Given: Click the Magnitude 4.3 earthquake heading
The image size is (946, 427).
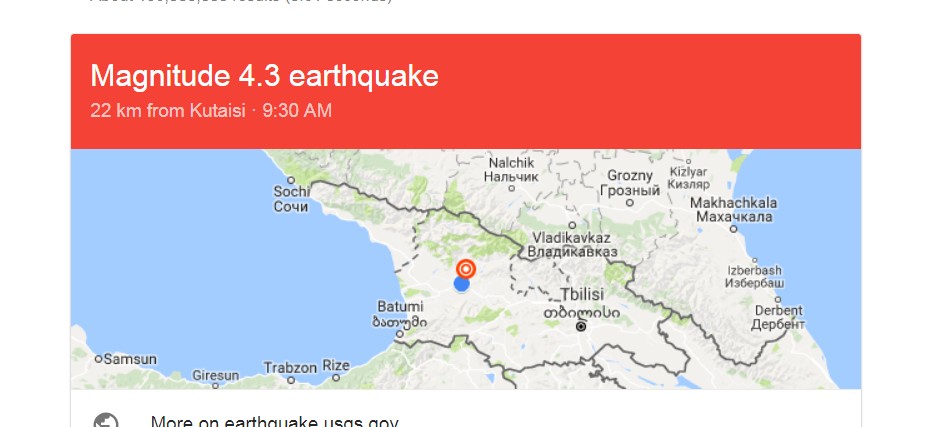Looking at the screenshot, I should pos(264,76).
